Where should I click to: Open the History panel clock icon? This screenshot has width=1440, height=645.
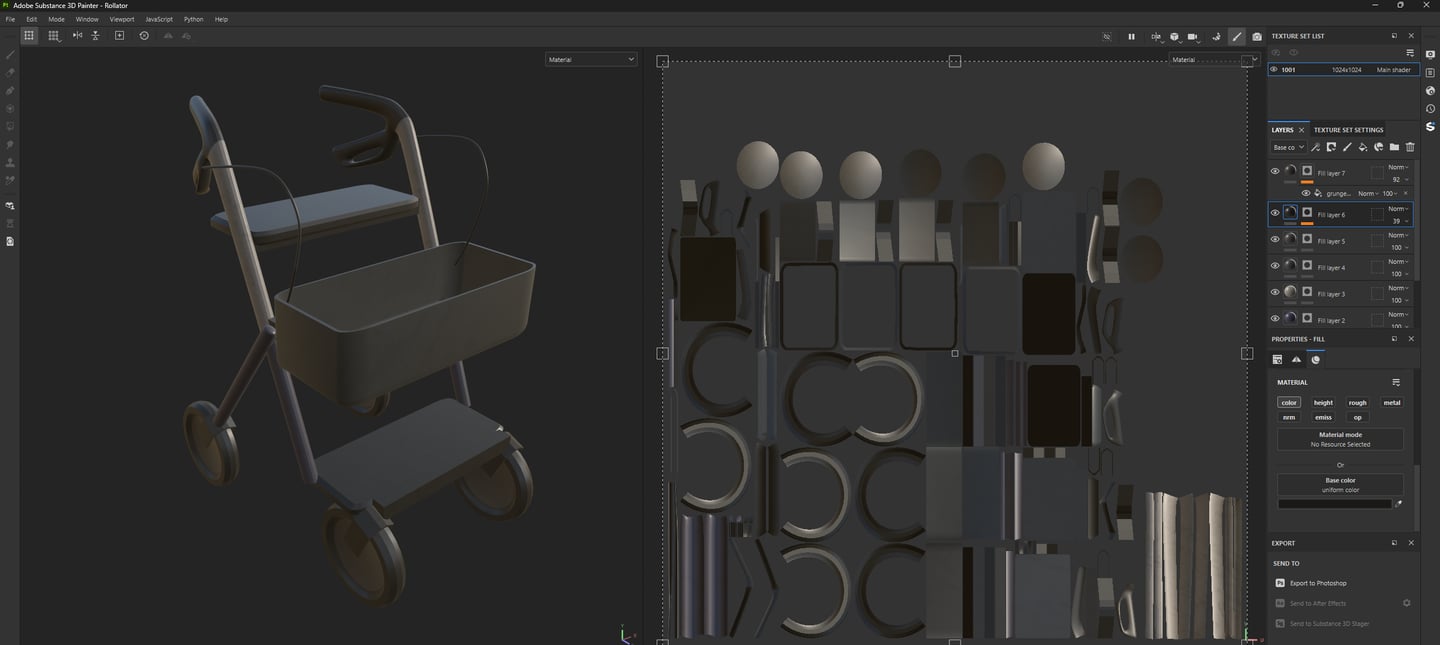click(1430, 108)
